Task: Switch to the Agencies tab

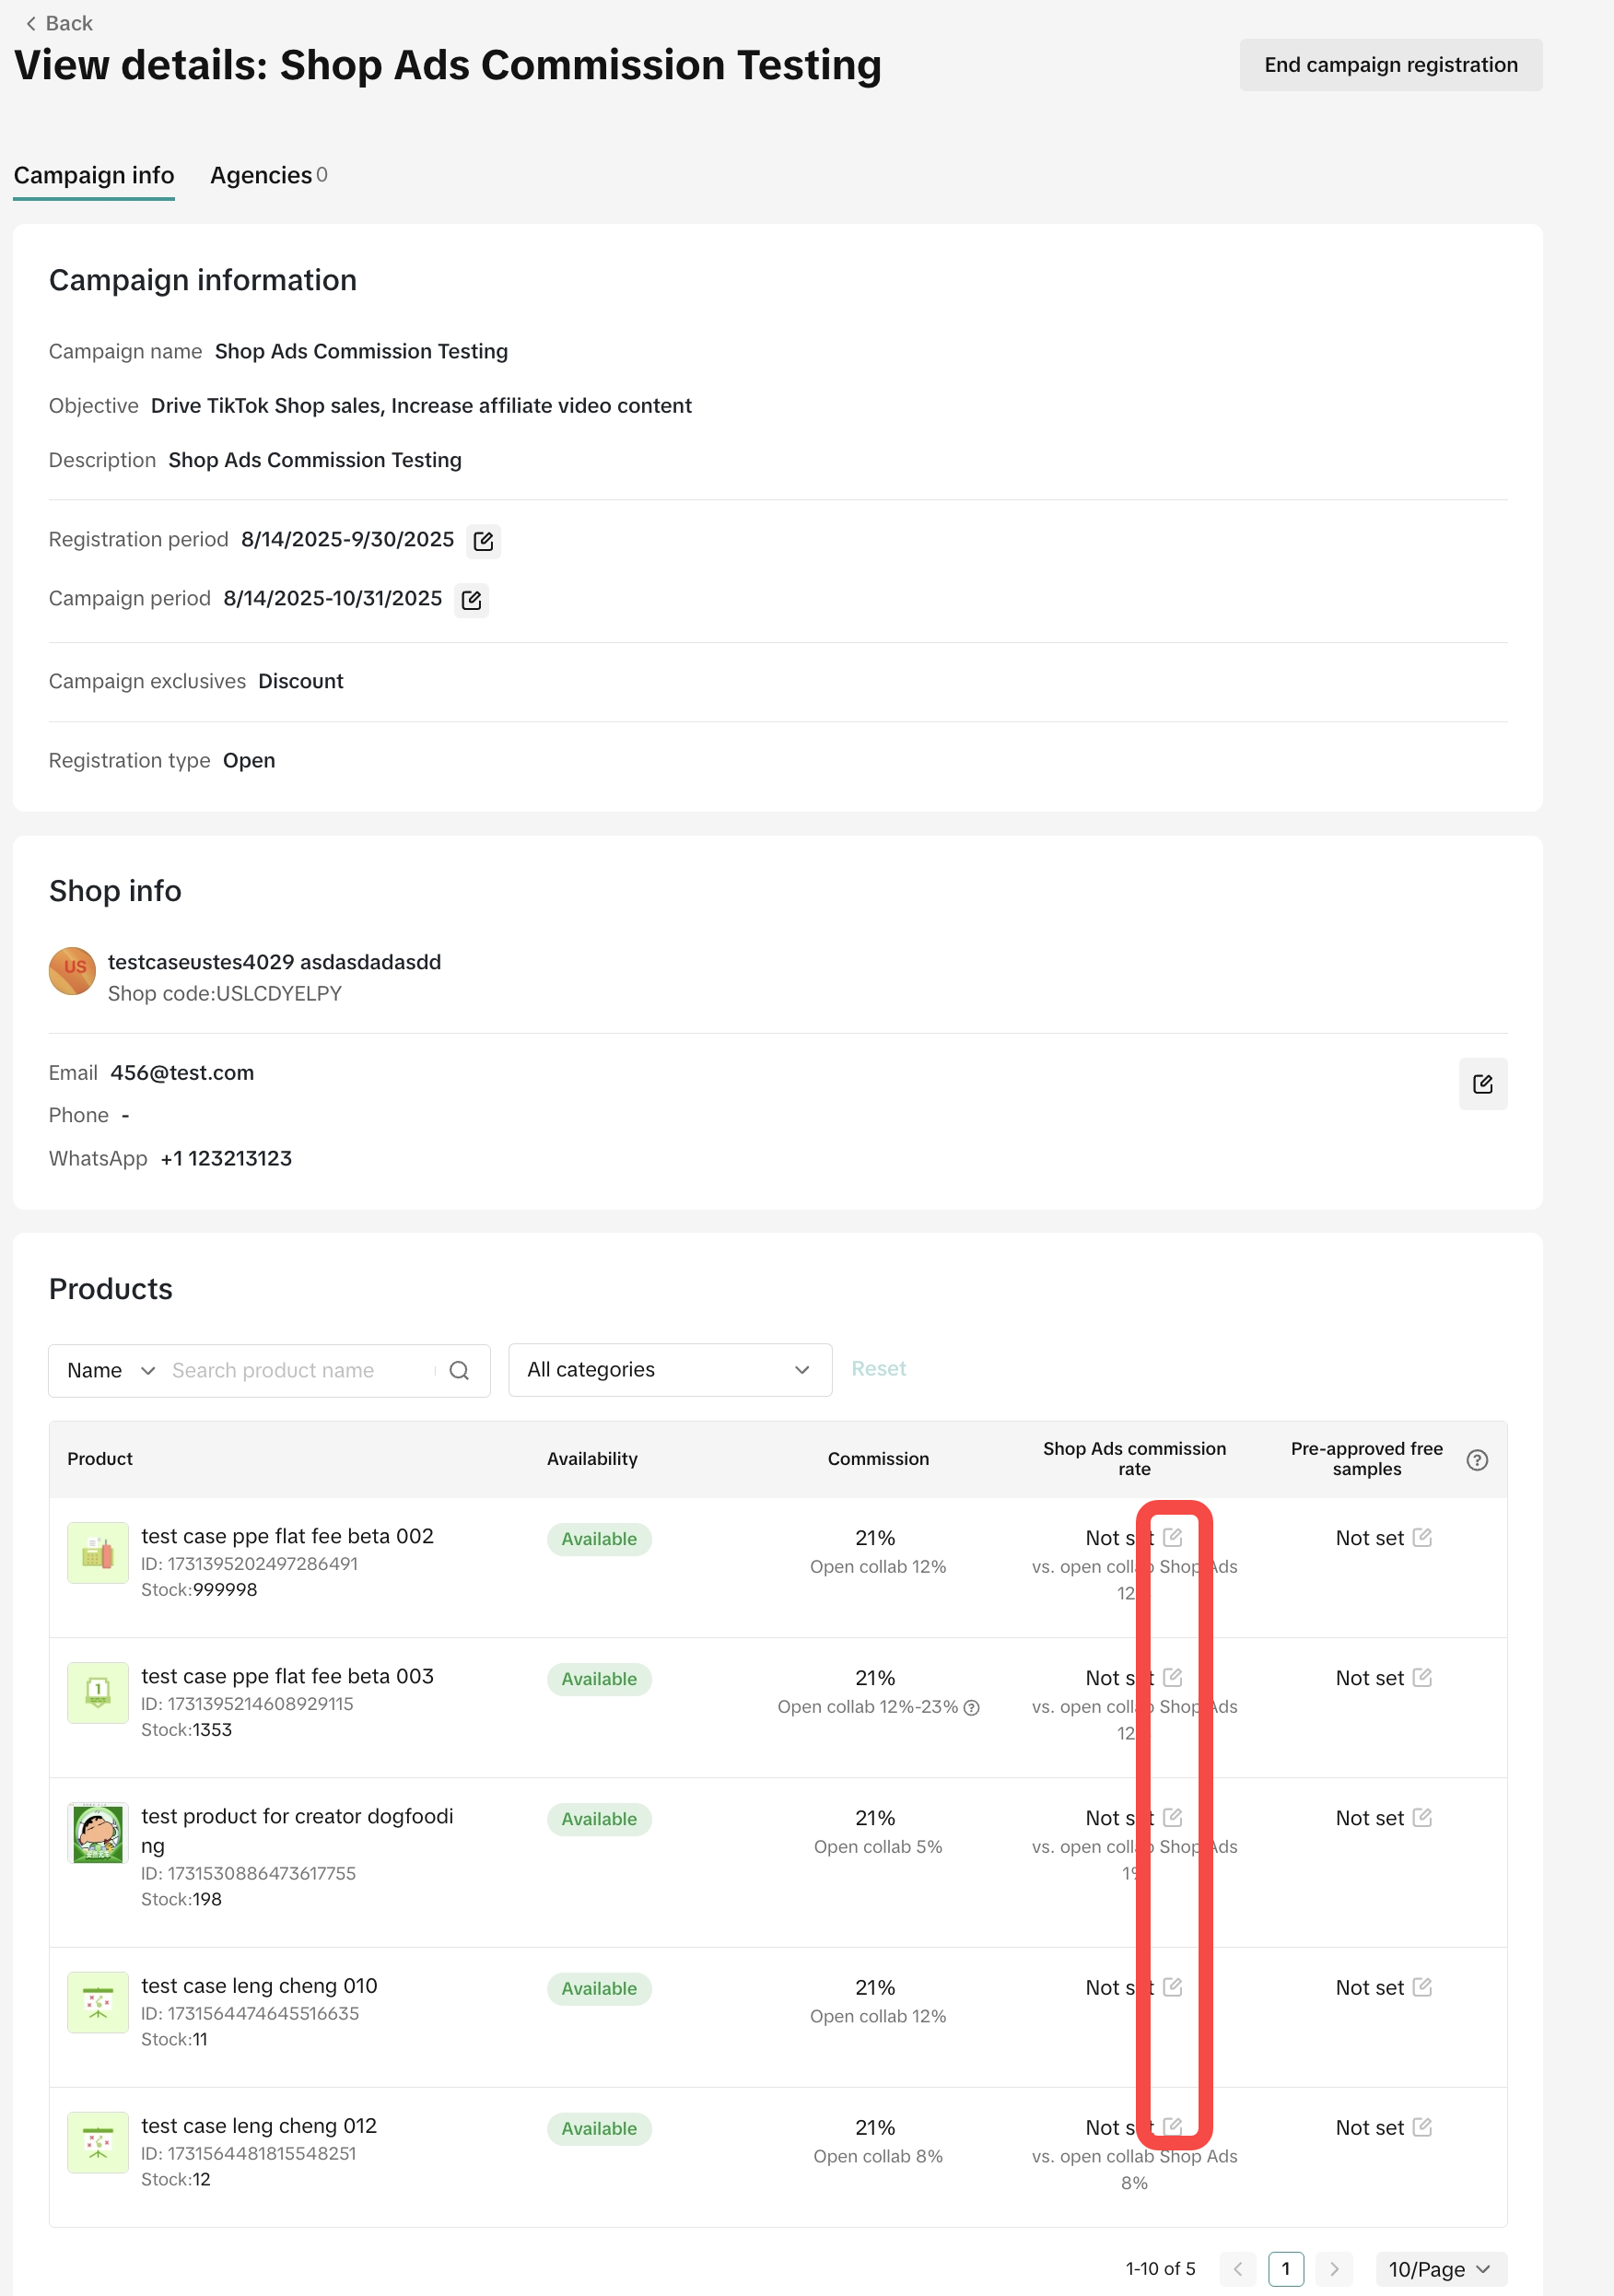Action: [268, 175]
